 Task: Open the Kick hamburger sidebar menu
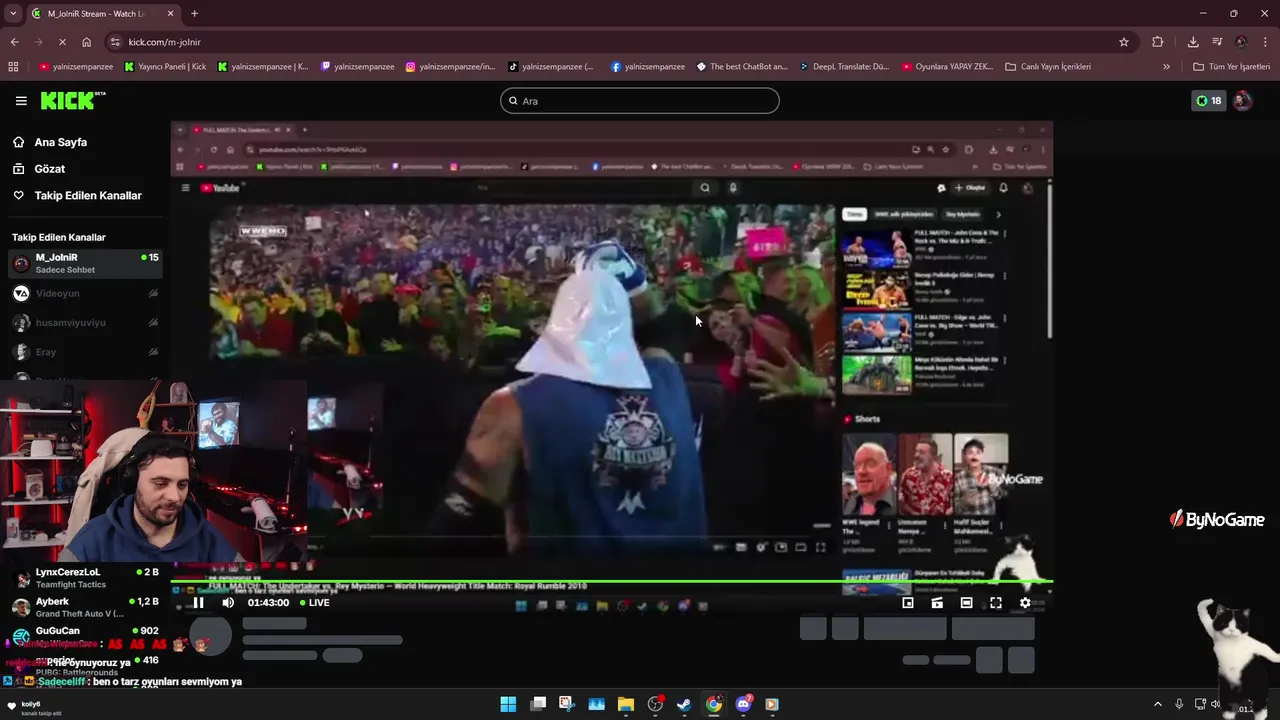21,101
